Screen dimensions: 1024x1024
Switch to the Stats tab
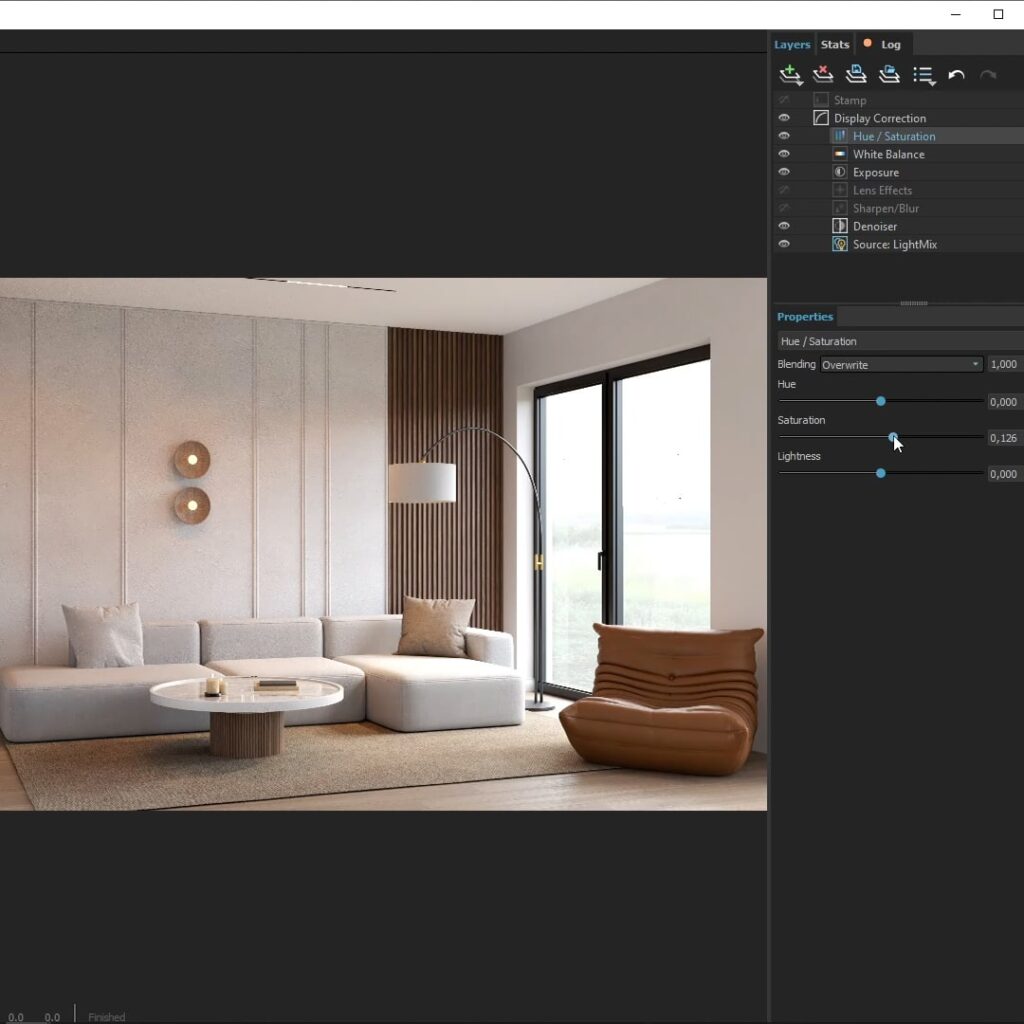tap(835, 44)
